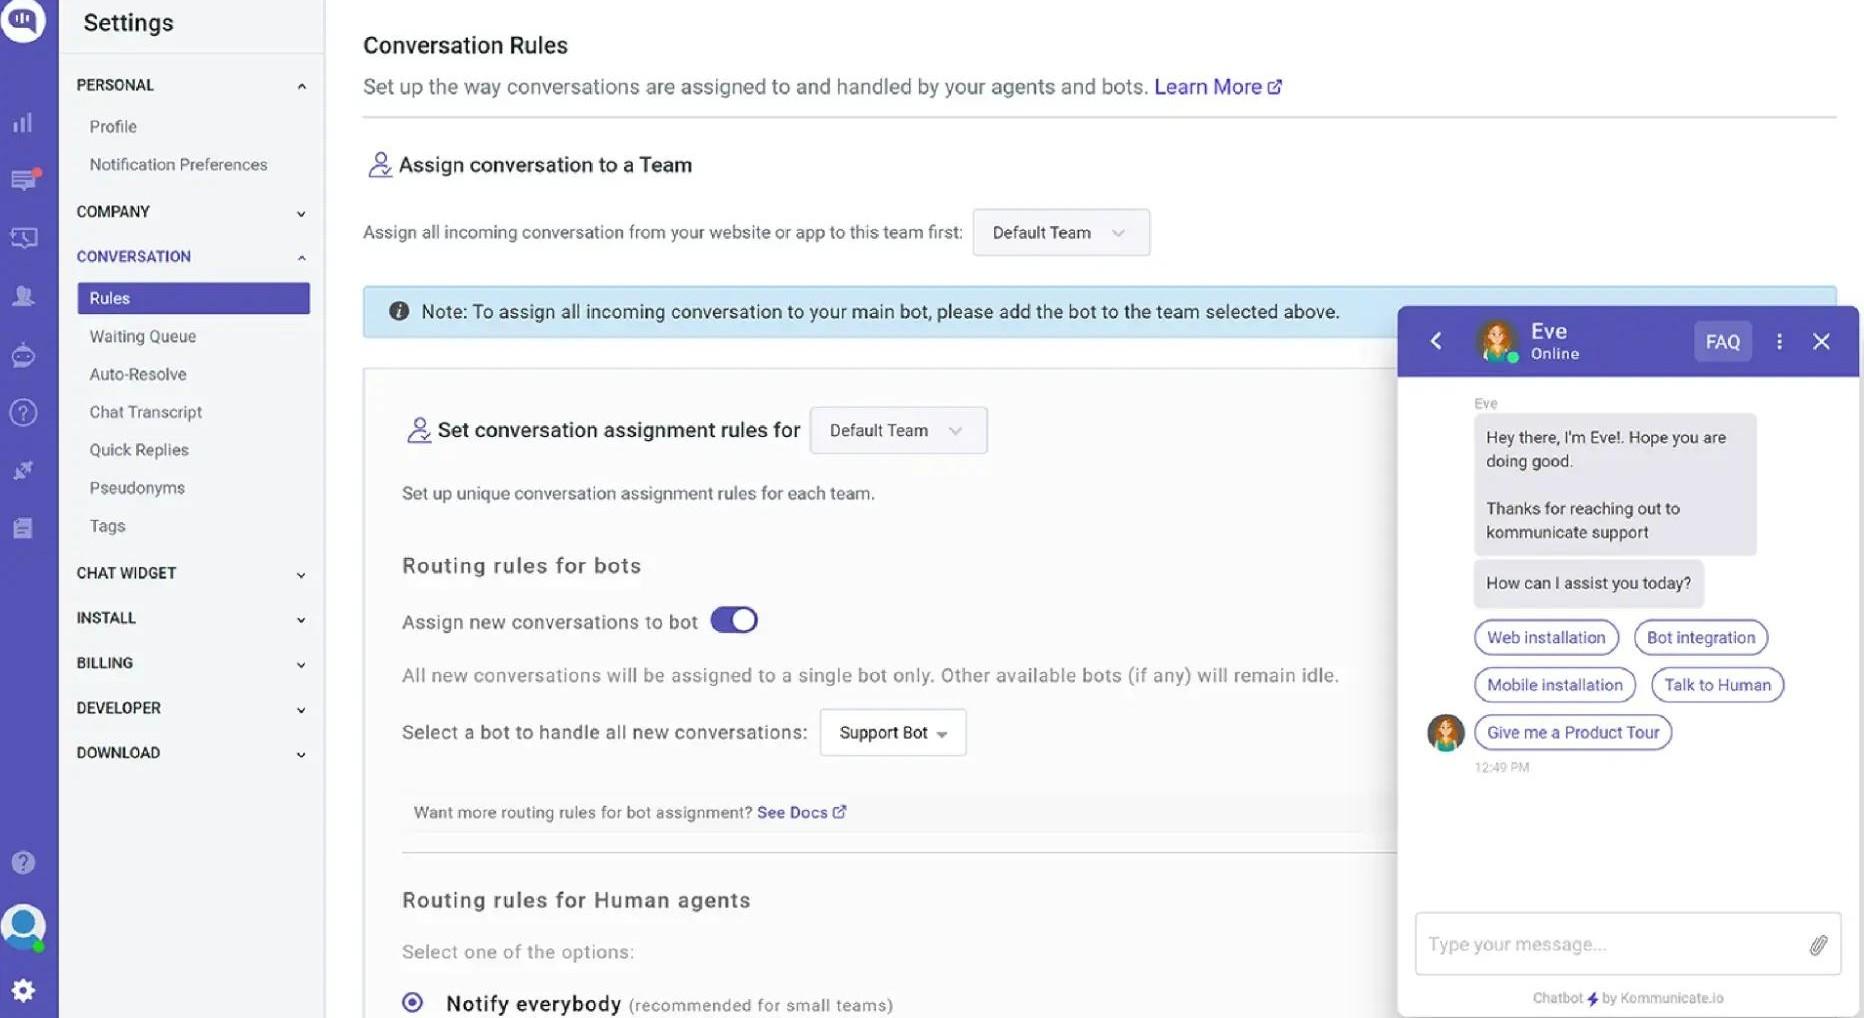
Task: Expand the DEVELOPER section
Action: tap(191, 708)
